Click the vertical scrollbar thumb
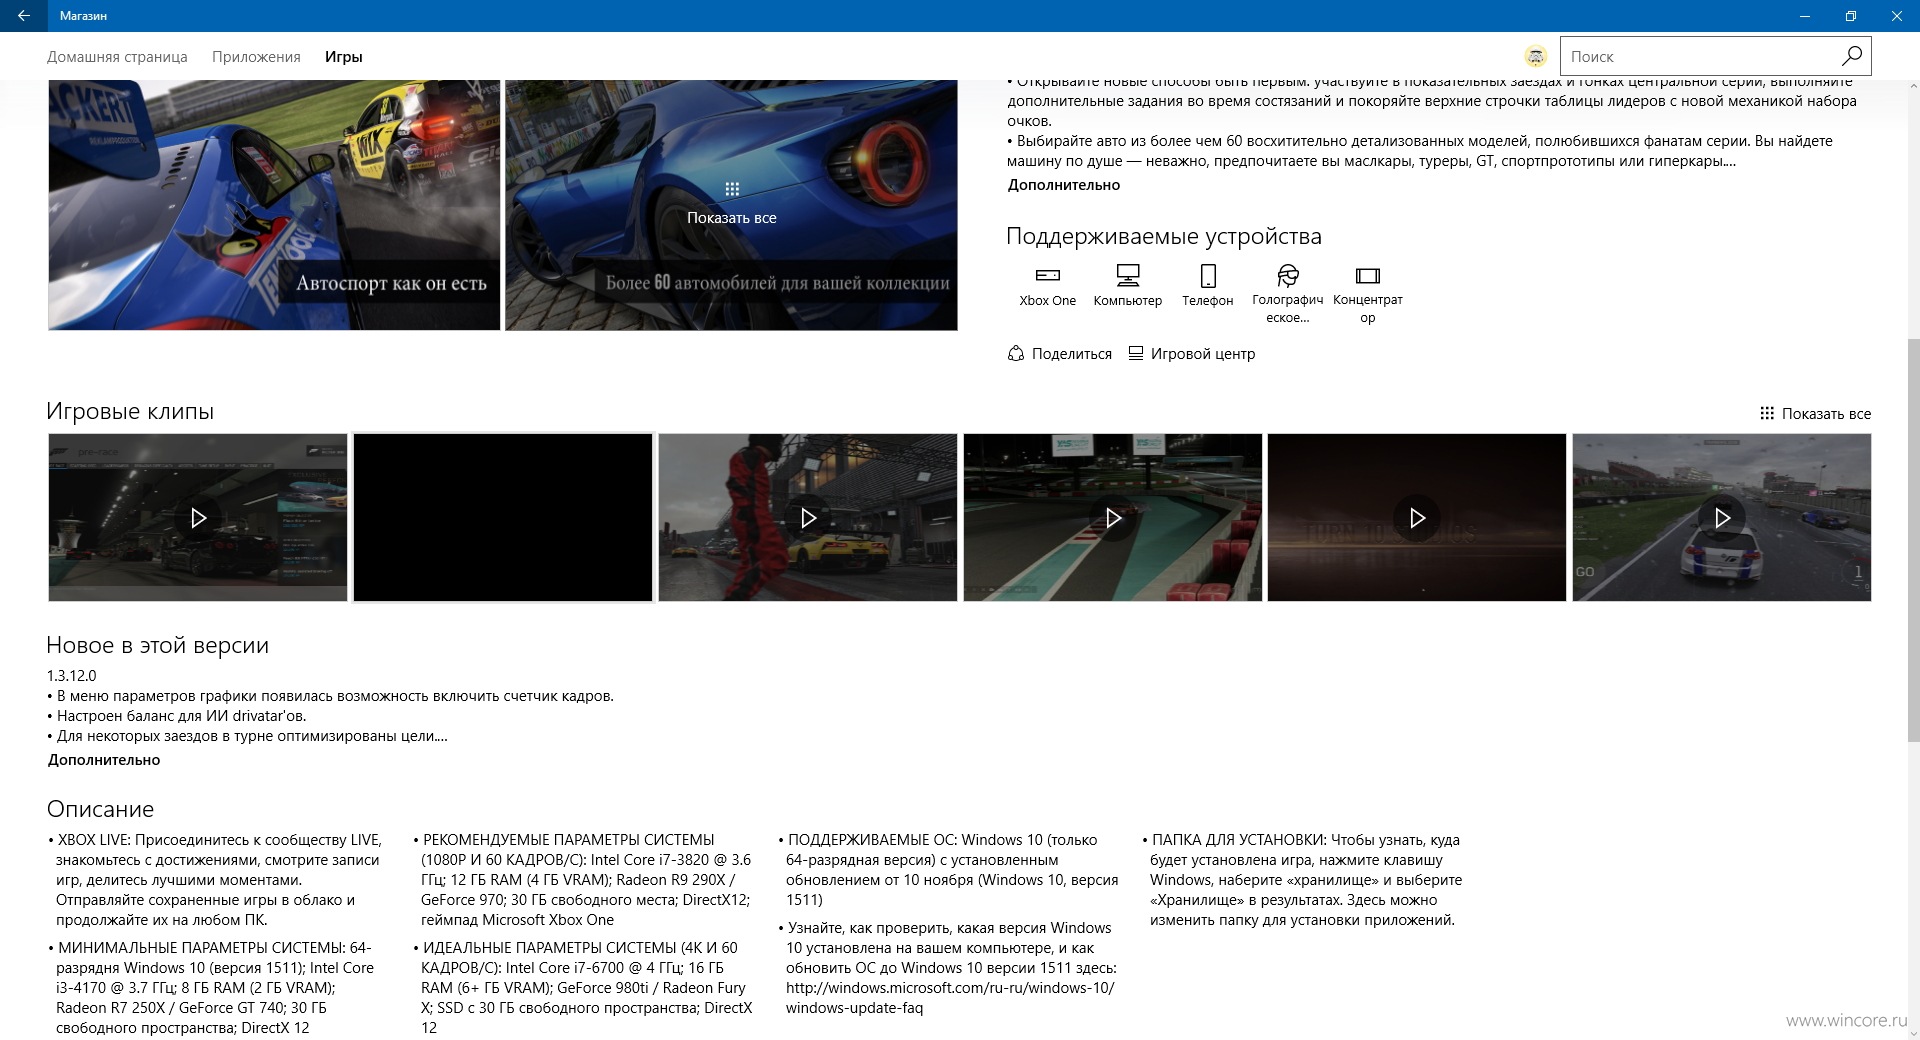The height and width of the screenshot is (1040, 1920). click(x=1913, y=540)
